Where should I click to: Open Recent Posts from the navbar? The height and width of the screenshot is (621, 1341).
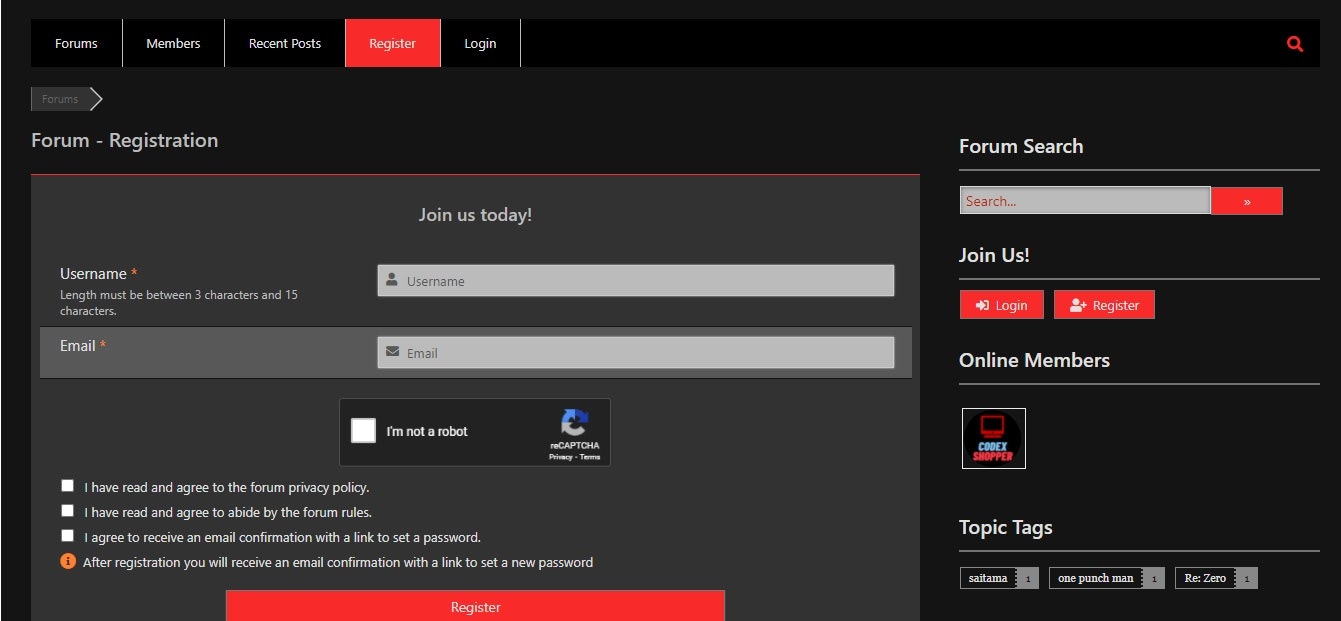pyautogui.click(x=284, y=43)
